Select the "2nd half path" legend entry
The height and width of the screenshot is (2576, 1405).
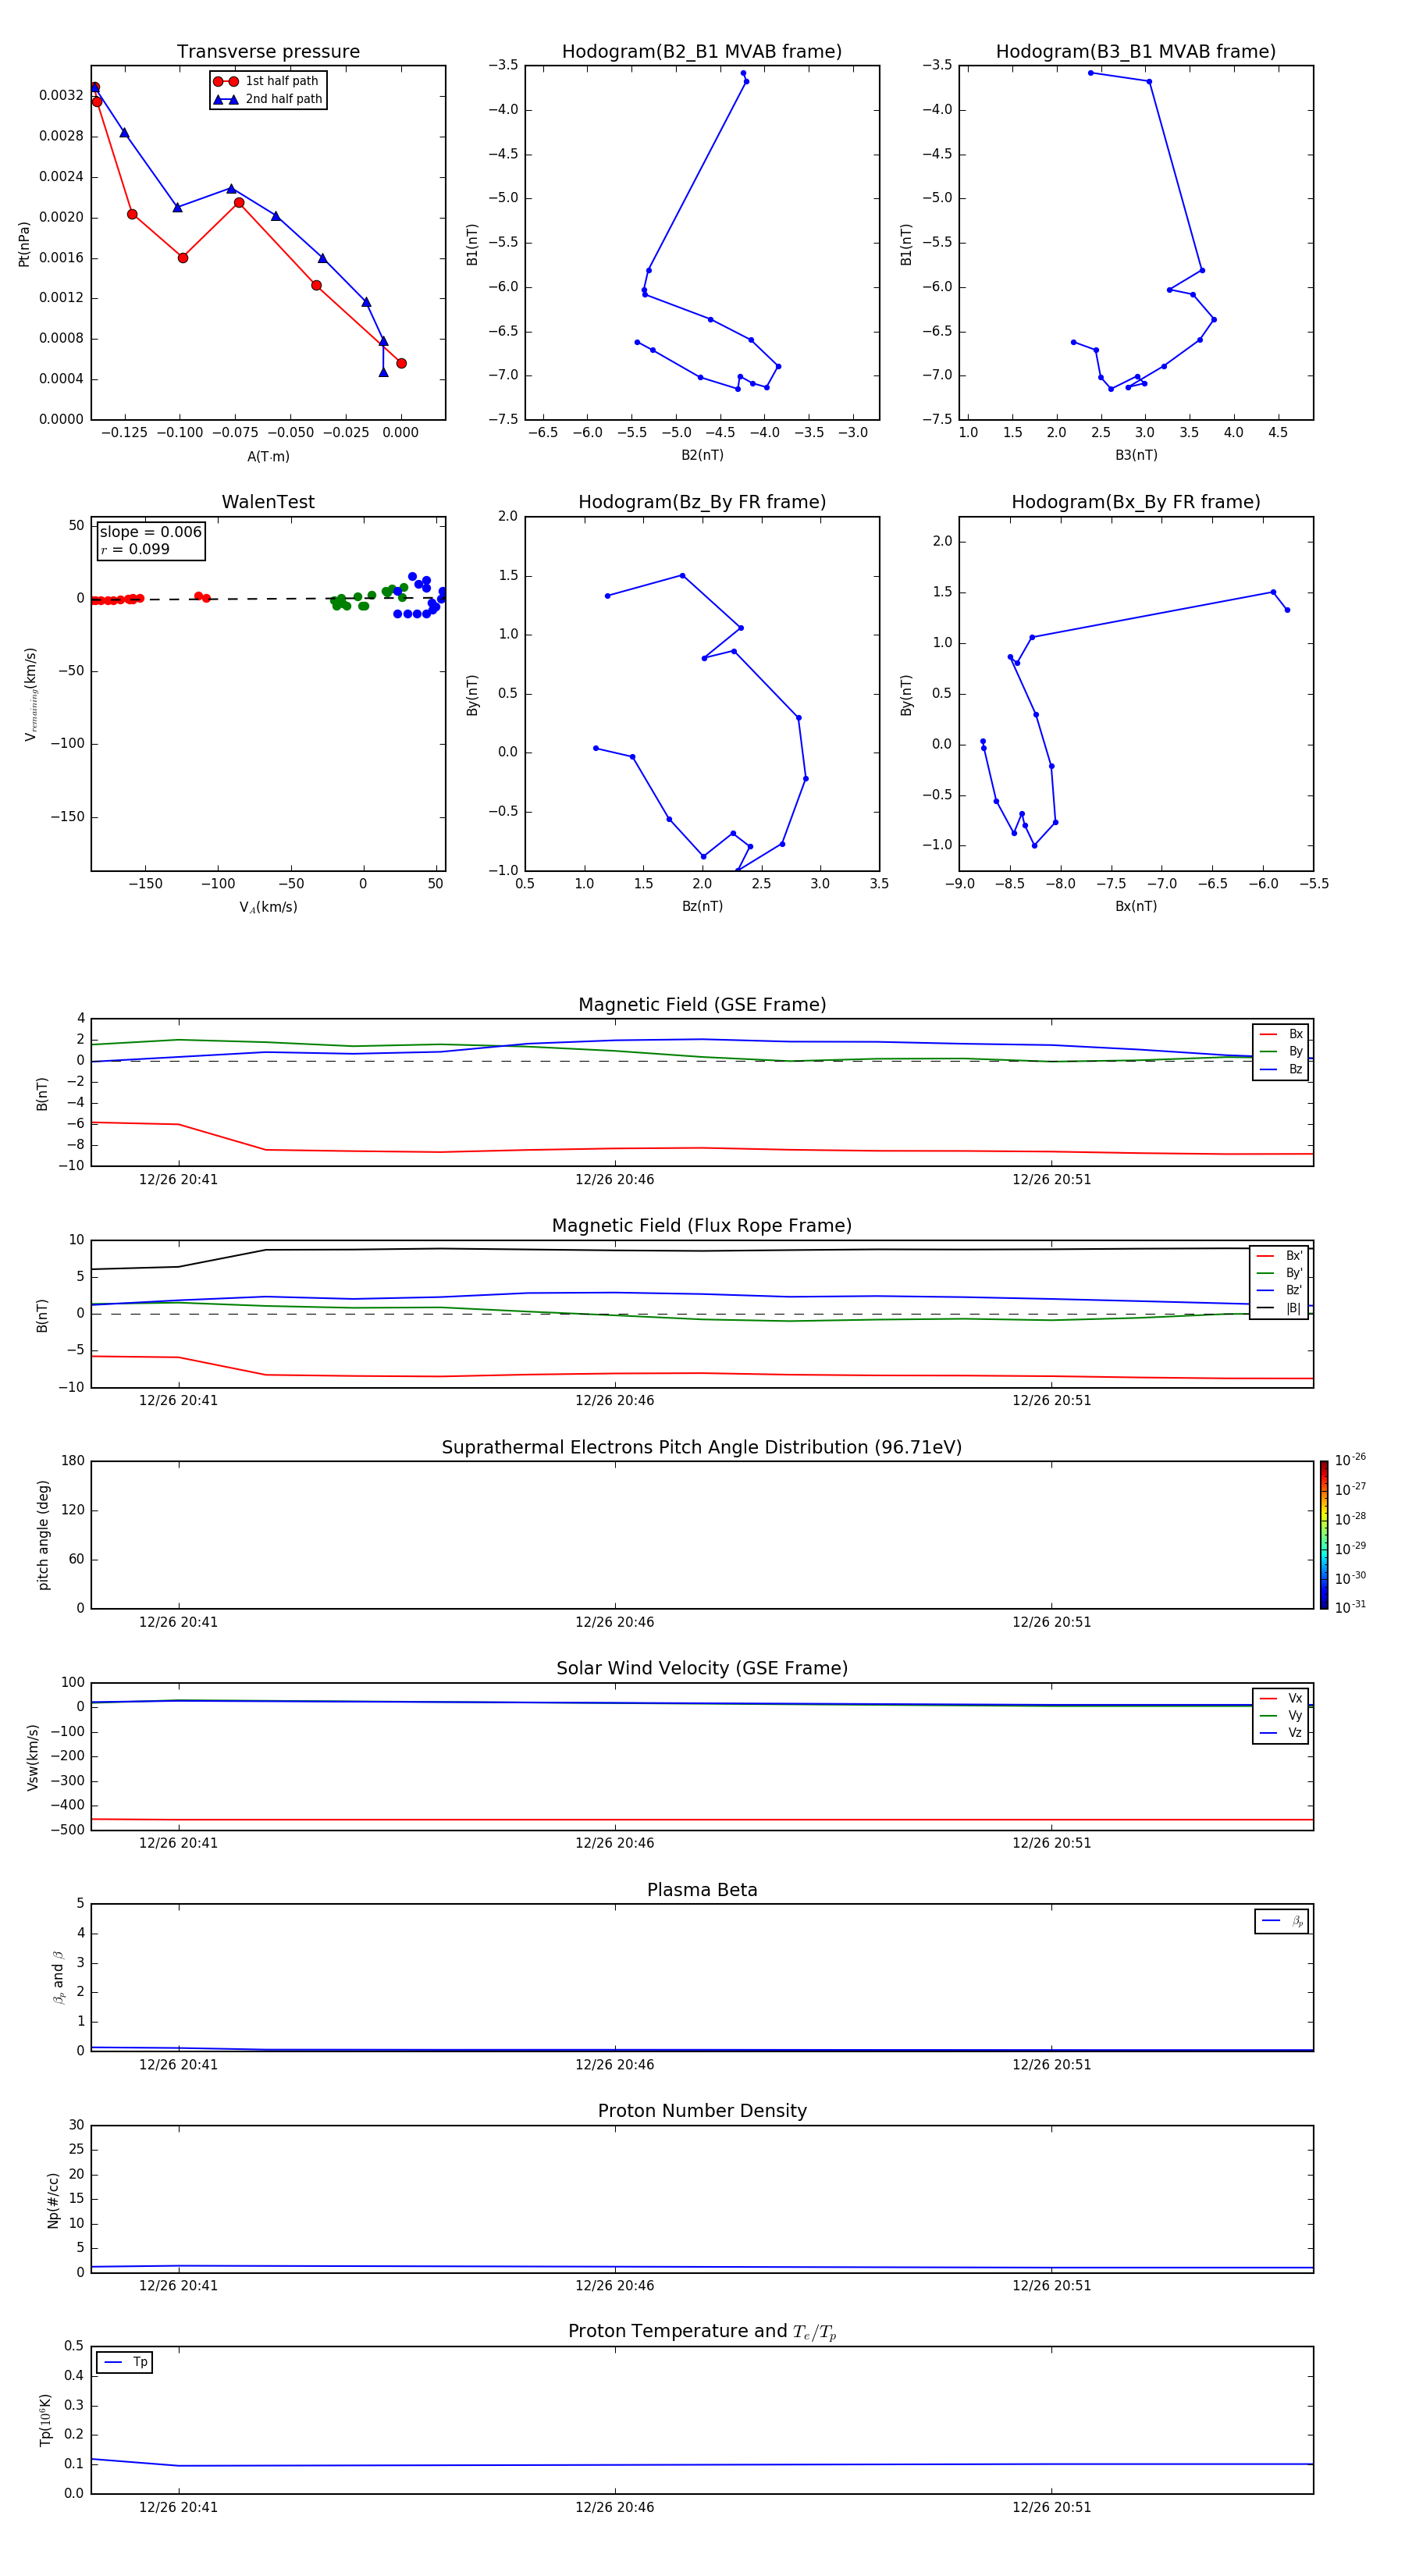tap(268, 99)
